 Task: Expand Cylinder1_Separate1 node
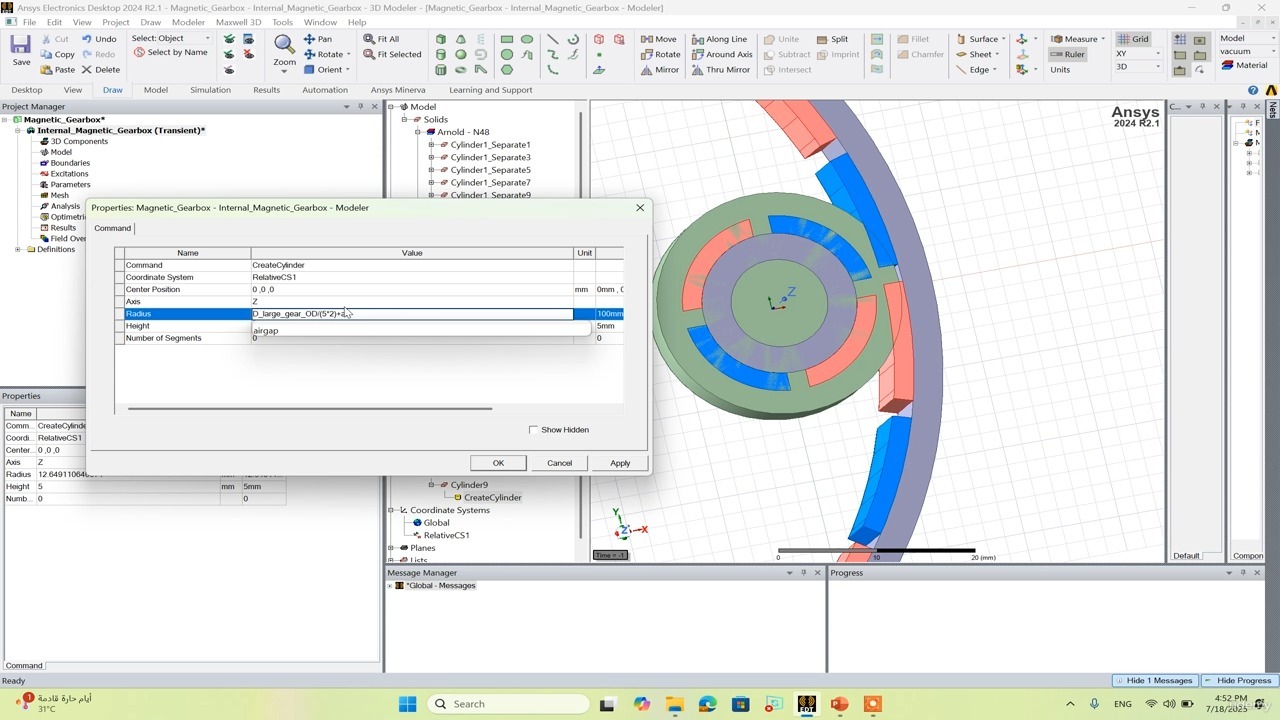(431, 145)
